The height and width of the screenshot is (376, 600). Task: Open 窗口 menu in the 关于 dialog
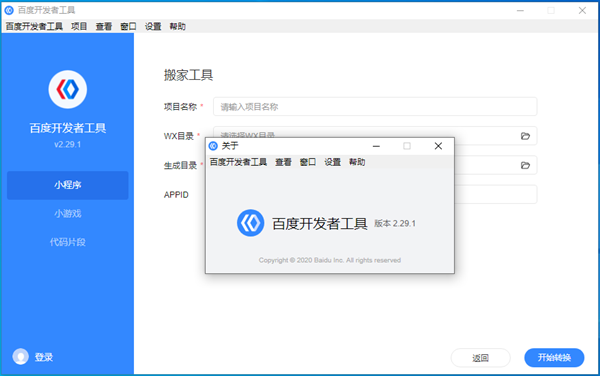pyautogui.click(x=308, y=162)
